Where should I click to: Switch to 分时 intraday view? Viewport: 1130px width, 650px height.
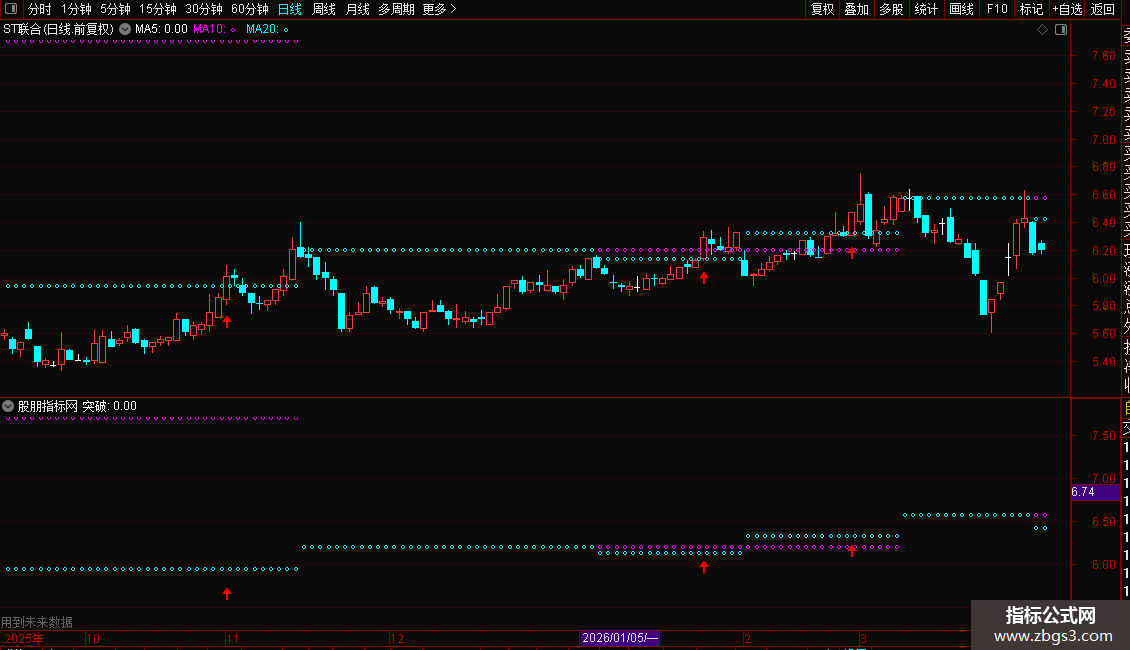coord(40,9)
